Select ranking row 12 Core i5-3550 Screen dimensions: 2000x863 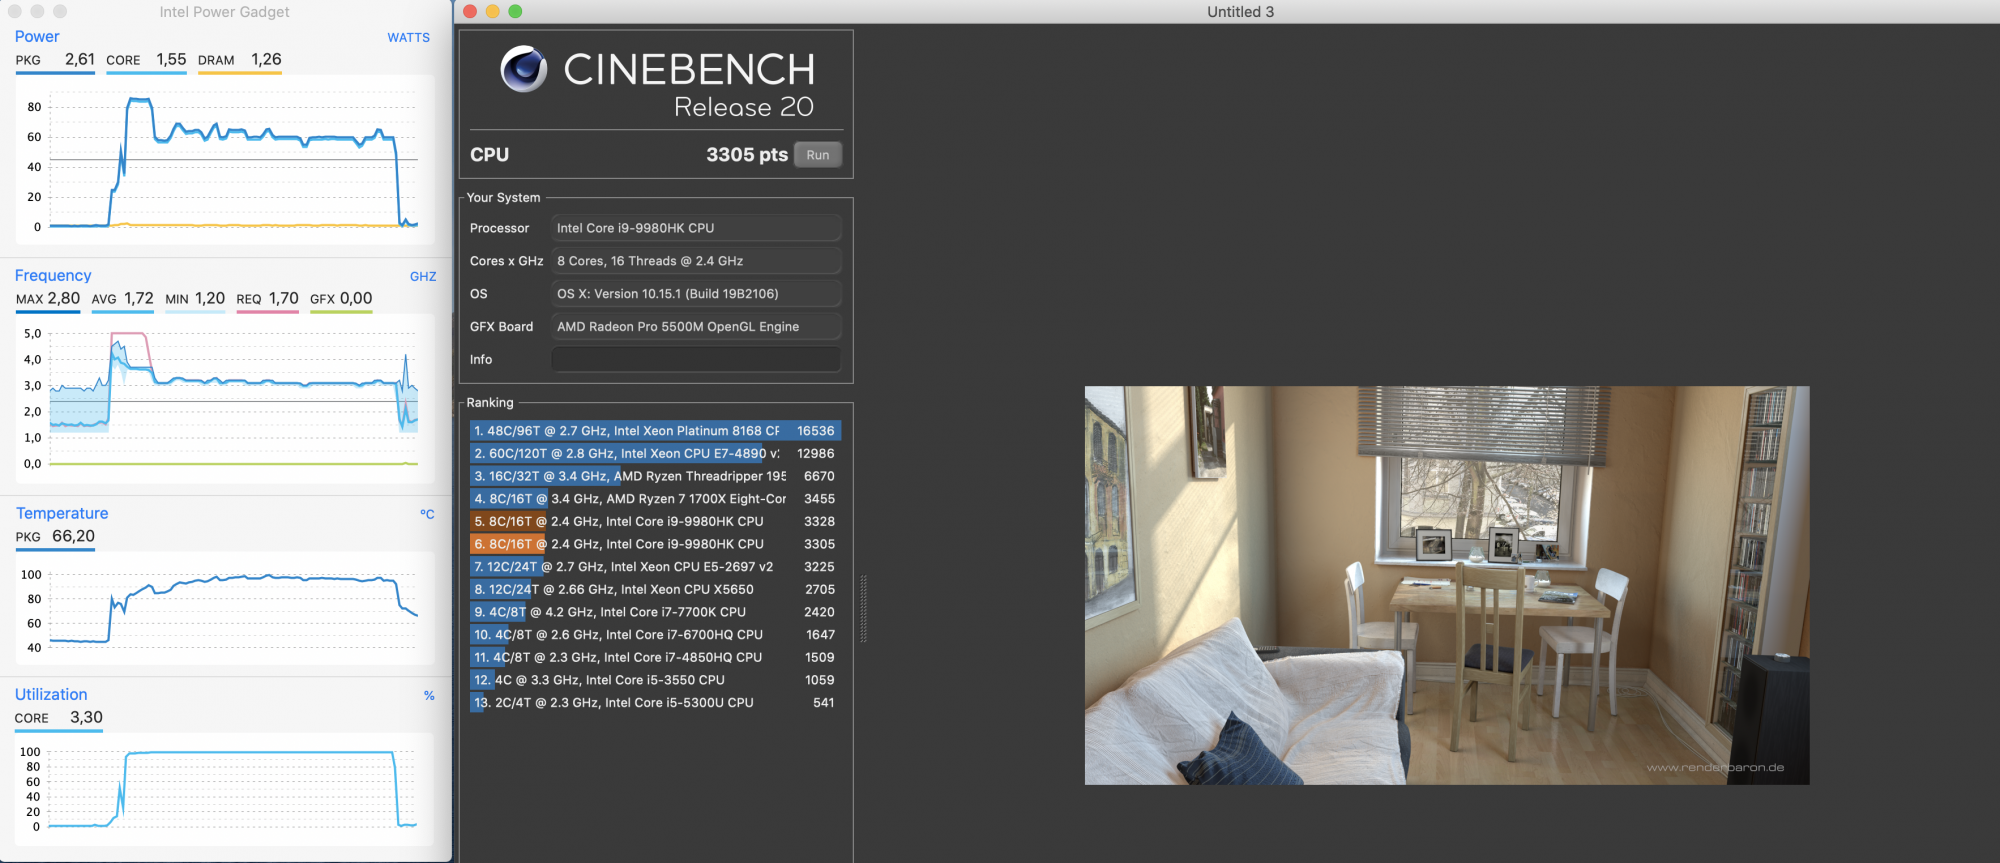click(655, 680)
